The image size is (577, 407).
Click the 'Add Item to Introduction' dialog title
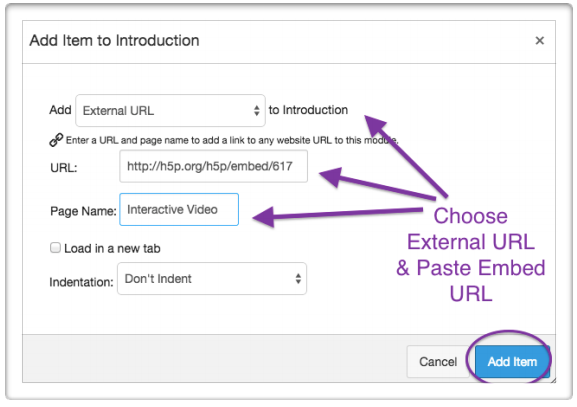tap(114, 40)
